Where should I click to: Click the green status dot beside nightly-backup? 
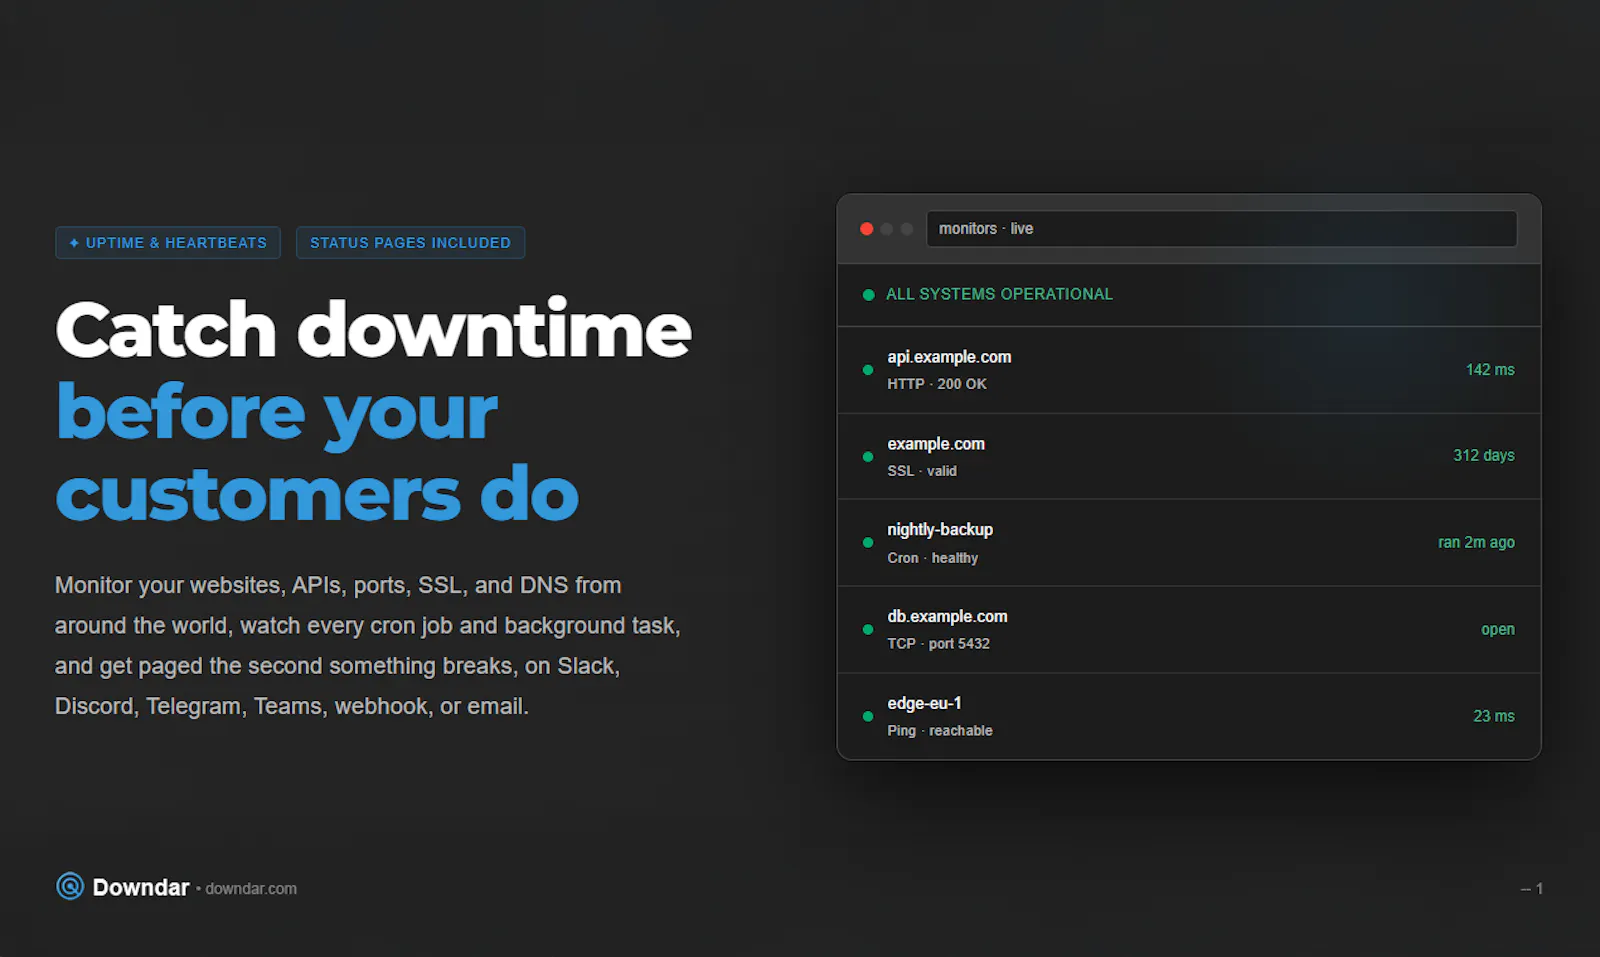[868, 543]
